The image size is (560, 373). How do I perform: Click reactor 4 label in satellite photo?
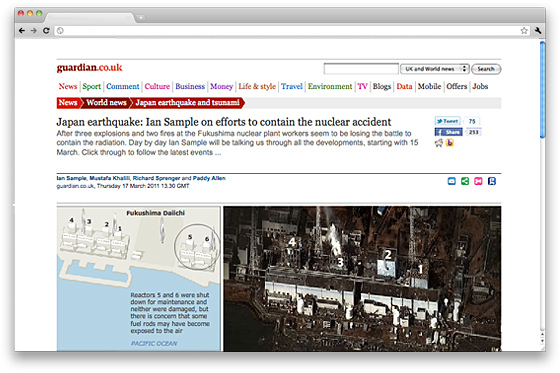coord(292,242)
